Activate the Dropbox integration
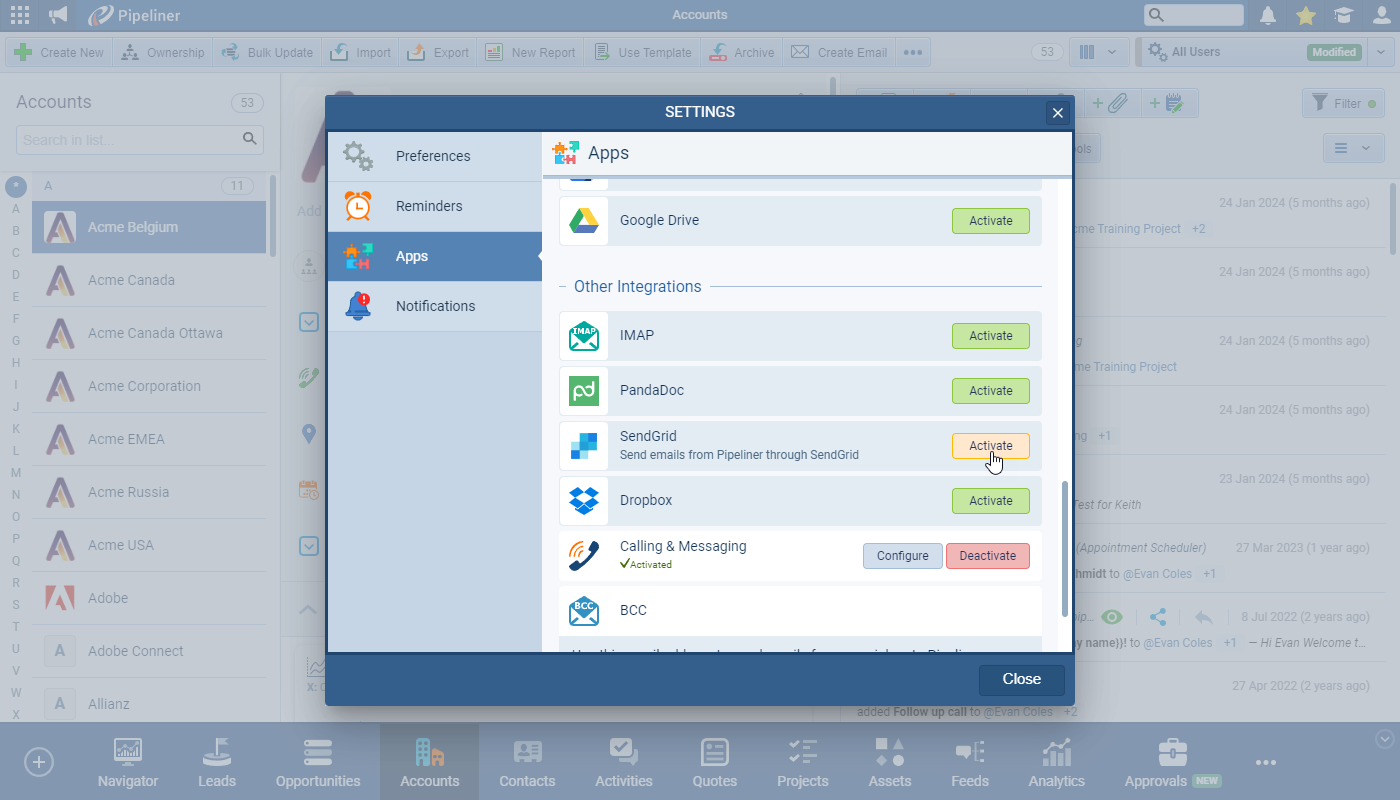The width and height of the screenshot is (1400, 800). point(990,501)
